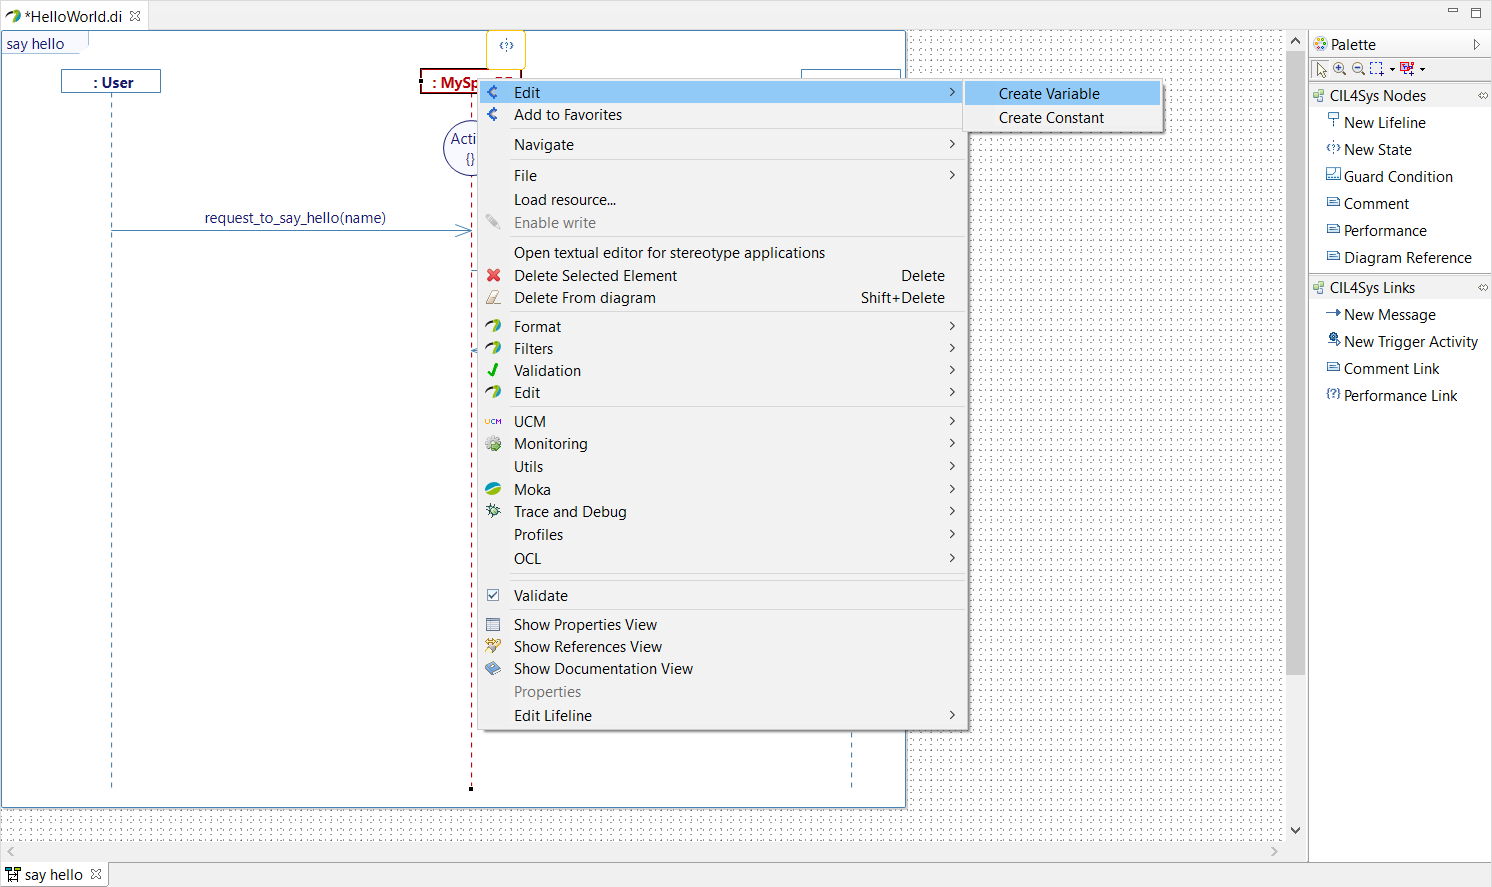
Task: Click the request_to_say_hello(name) message label
Action: 295,218
